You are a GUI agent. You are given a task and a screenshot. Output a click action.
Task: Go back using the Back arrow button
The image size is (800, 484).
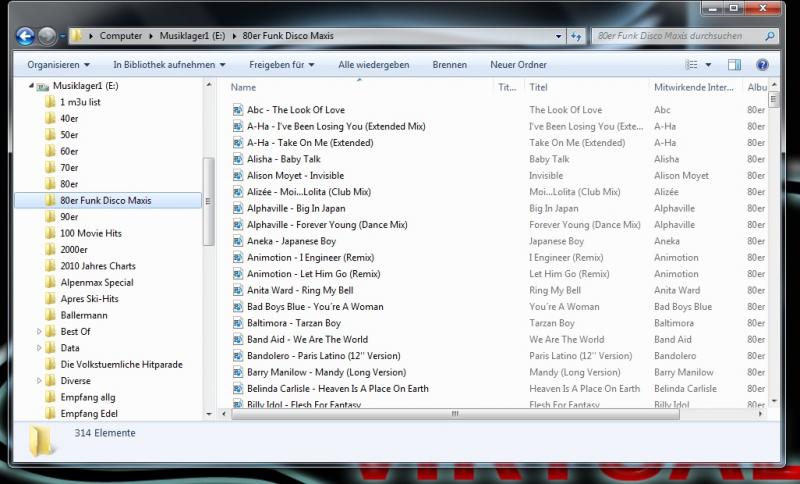25,36
